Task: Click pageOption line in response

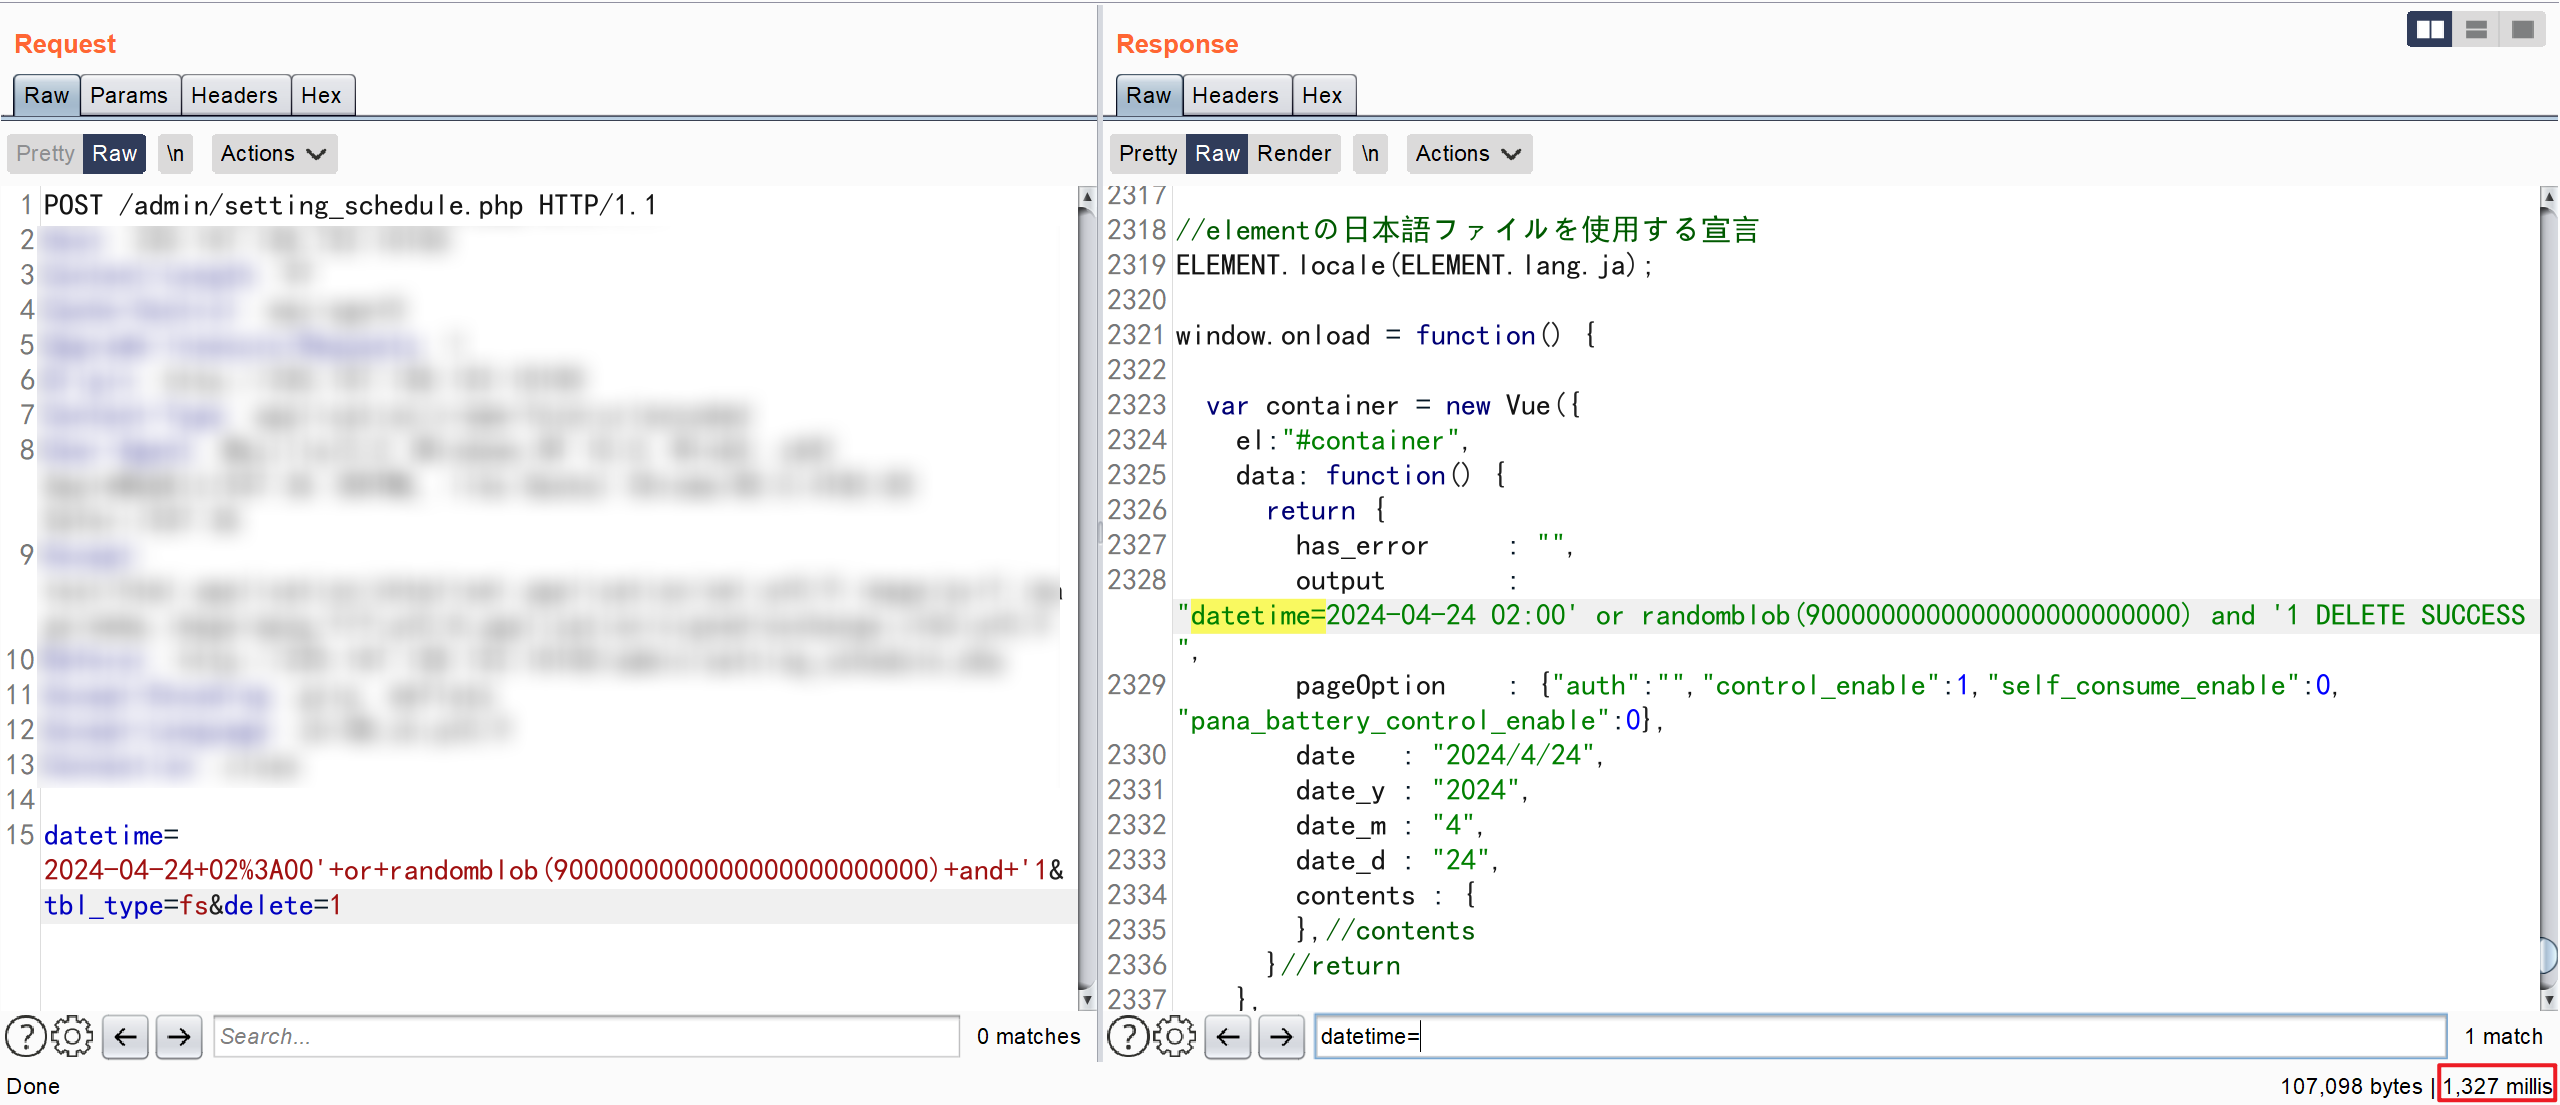Action: pyautogui.click(x=1818, y=685)
